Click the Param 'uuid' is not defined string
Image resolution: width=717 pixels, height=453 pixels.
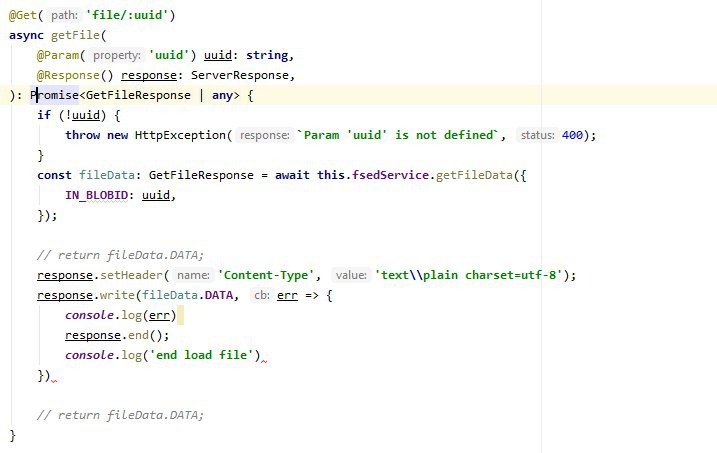click(397, 135)
